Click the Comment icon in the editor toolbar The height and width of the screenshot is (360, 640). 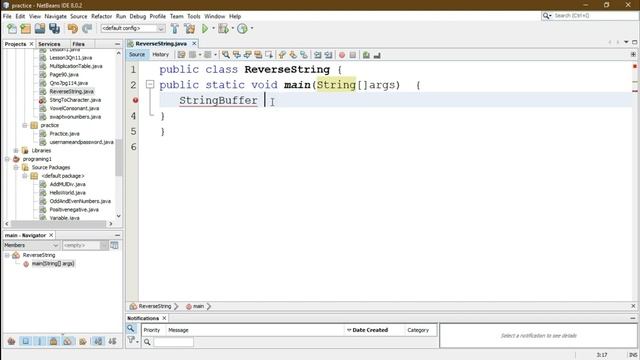[x=366, y=55]
